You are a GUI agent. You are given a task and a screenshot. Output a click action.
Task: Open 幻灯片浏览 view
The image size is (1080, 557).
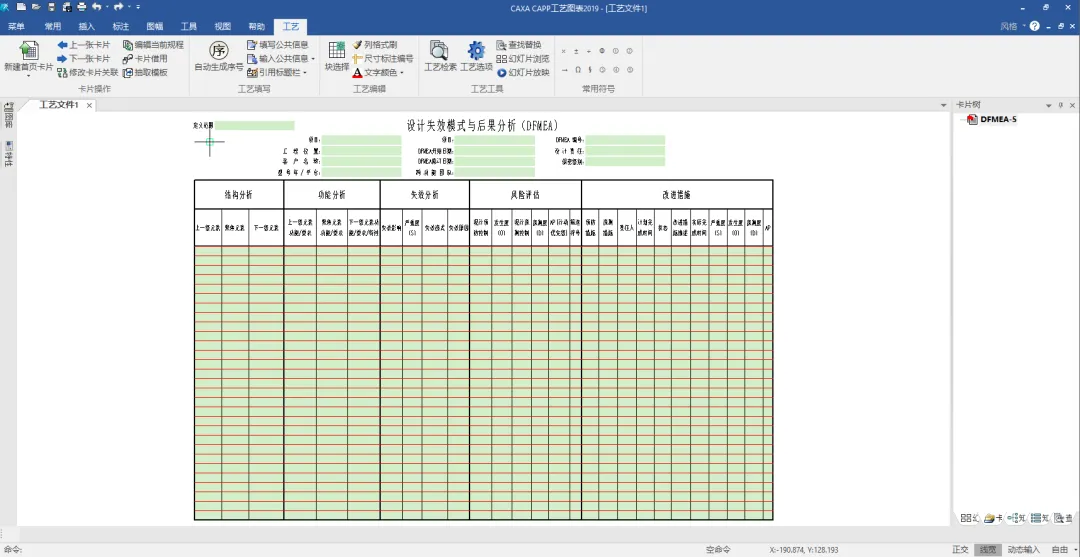click(523, 59)
